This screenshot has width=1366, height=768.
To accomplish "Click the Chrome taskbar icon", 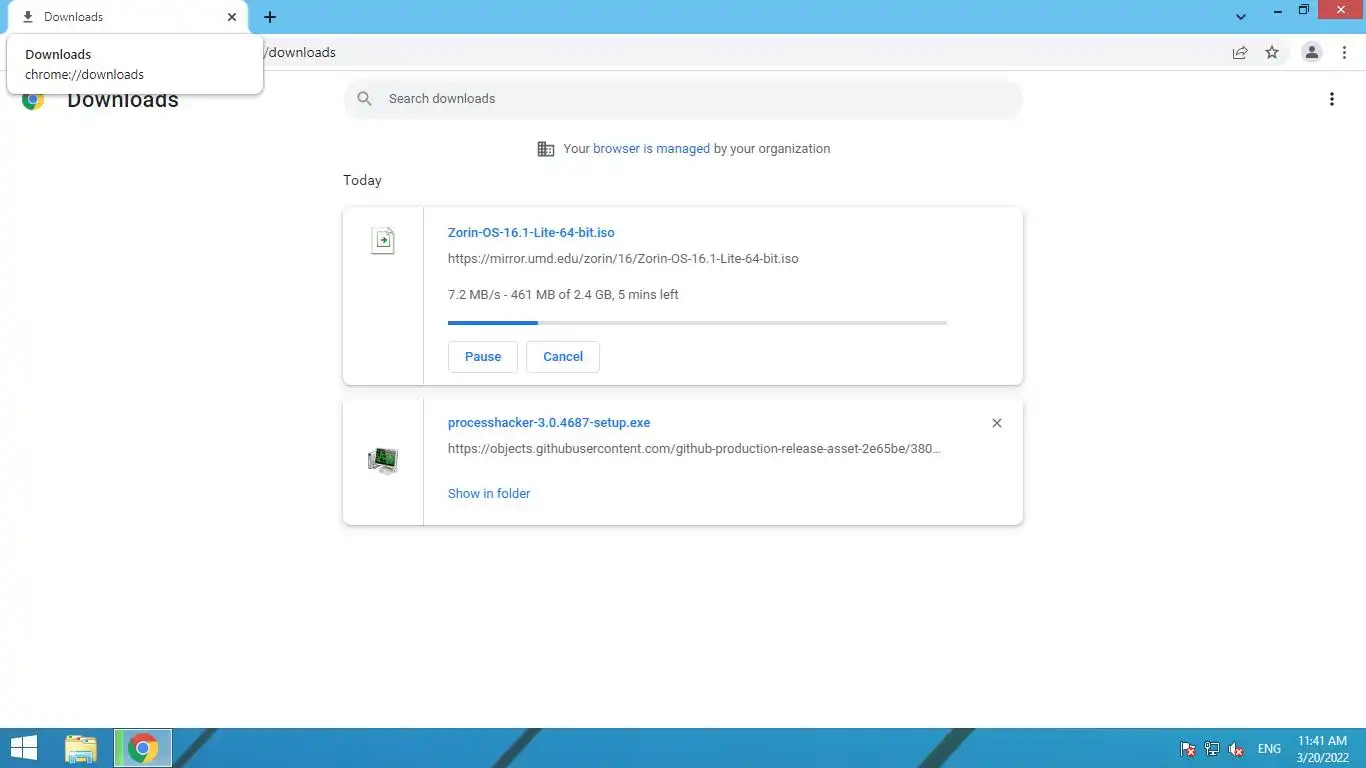I will click(143, 748).
